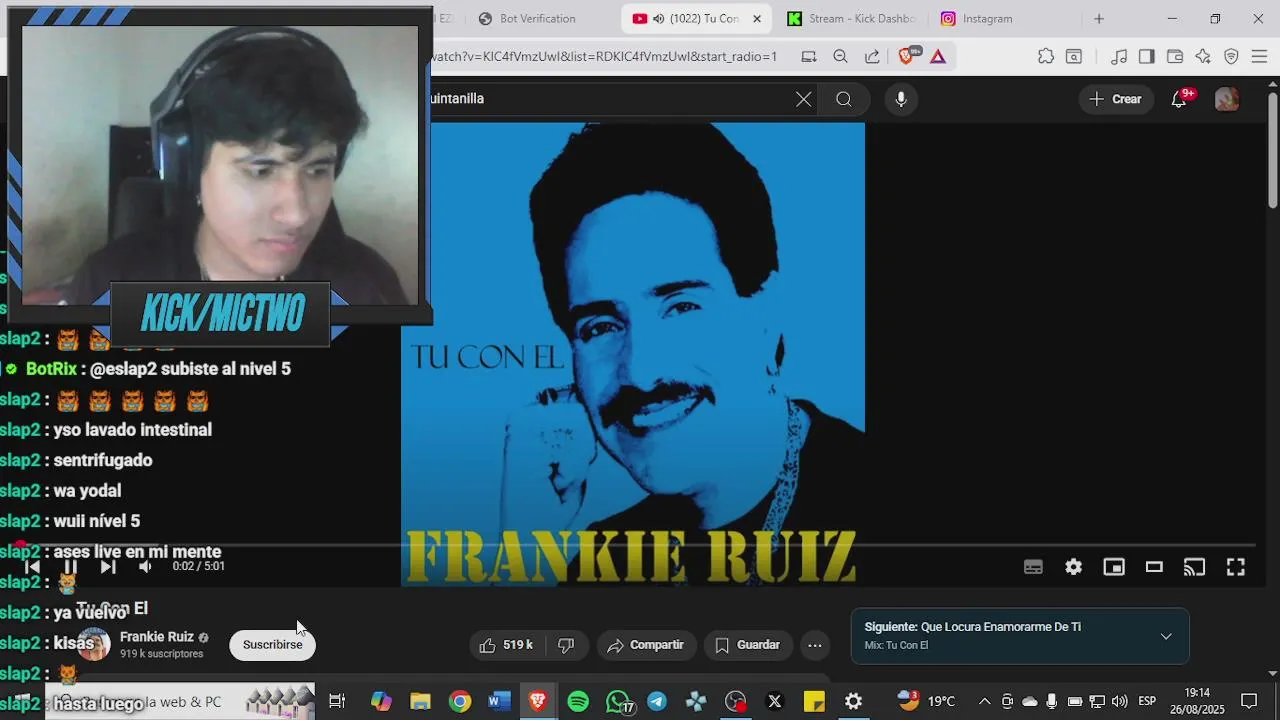Open the YouTube account avatar menu
1280x720 pixels.
1227,99
